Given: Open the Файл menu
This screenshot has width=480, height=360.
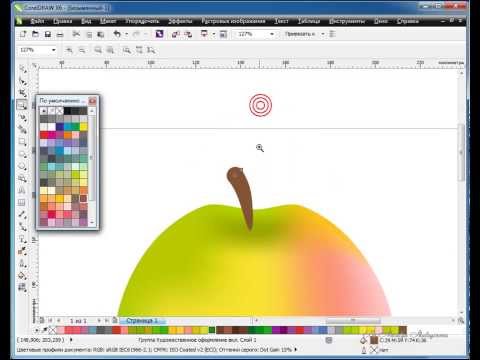Looking at the screenshot, I should point(37,21).
